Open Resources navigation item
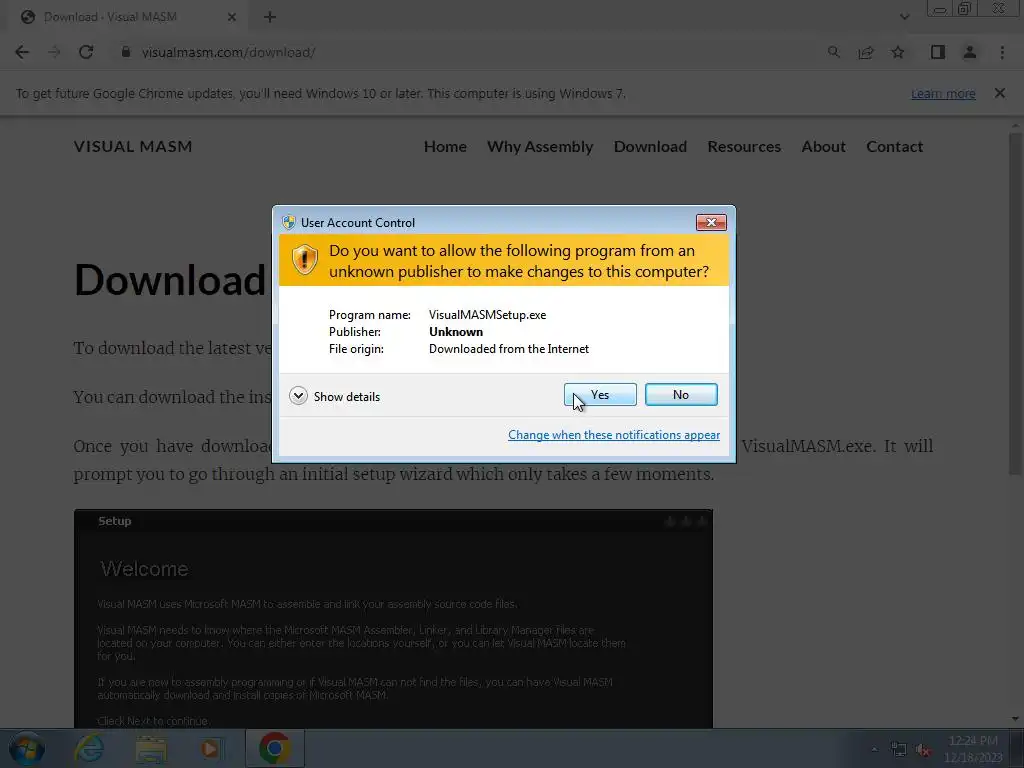 pyautogui.click(x=744, y=146)
